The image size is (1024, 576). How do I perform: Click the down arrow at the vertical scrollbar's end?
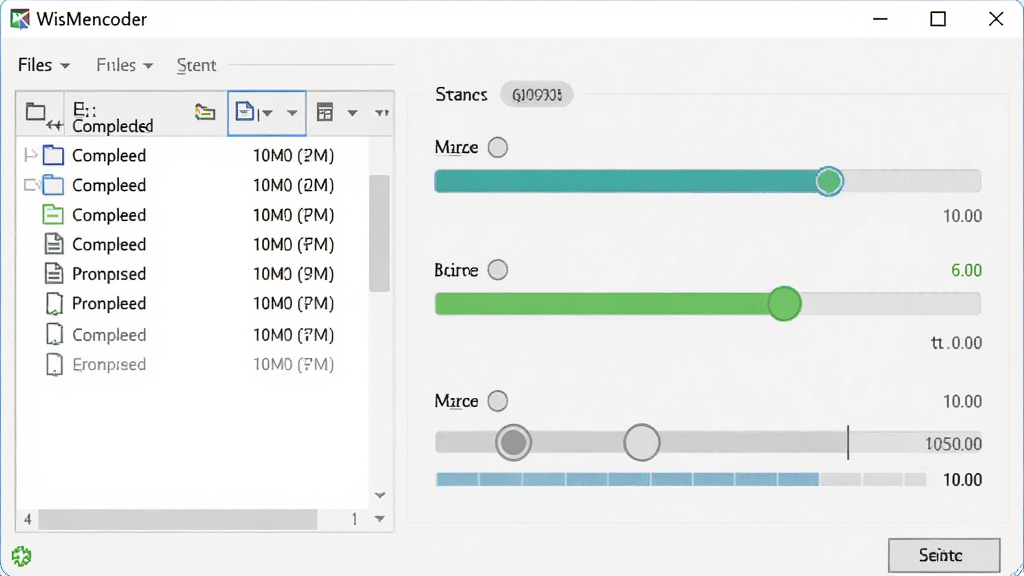[x=380, y=496]
